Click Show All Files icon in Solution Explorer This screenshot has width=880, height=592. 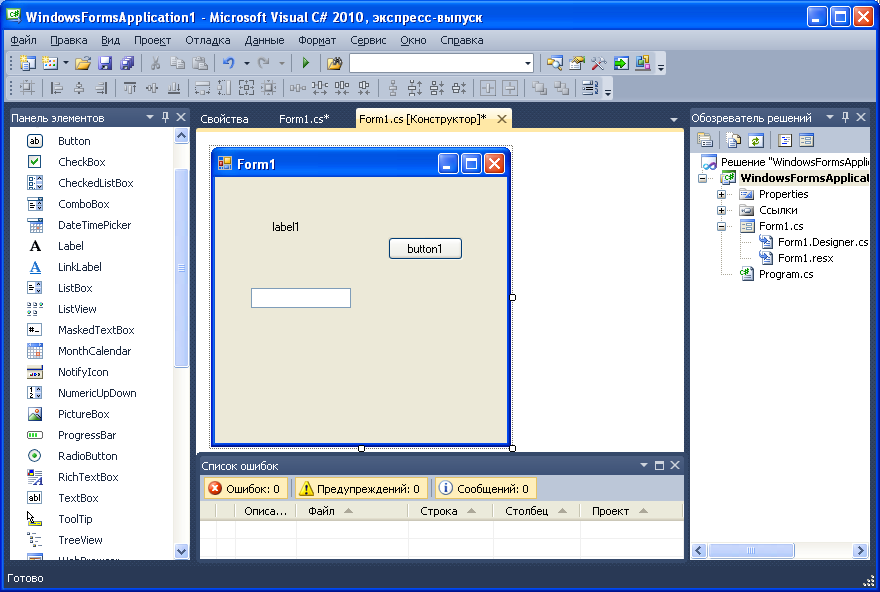click(x=734, y=140)
